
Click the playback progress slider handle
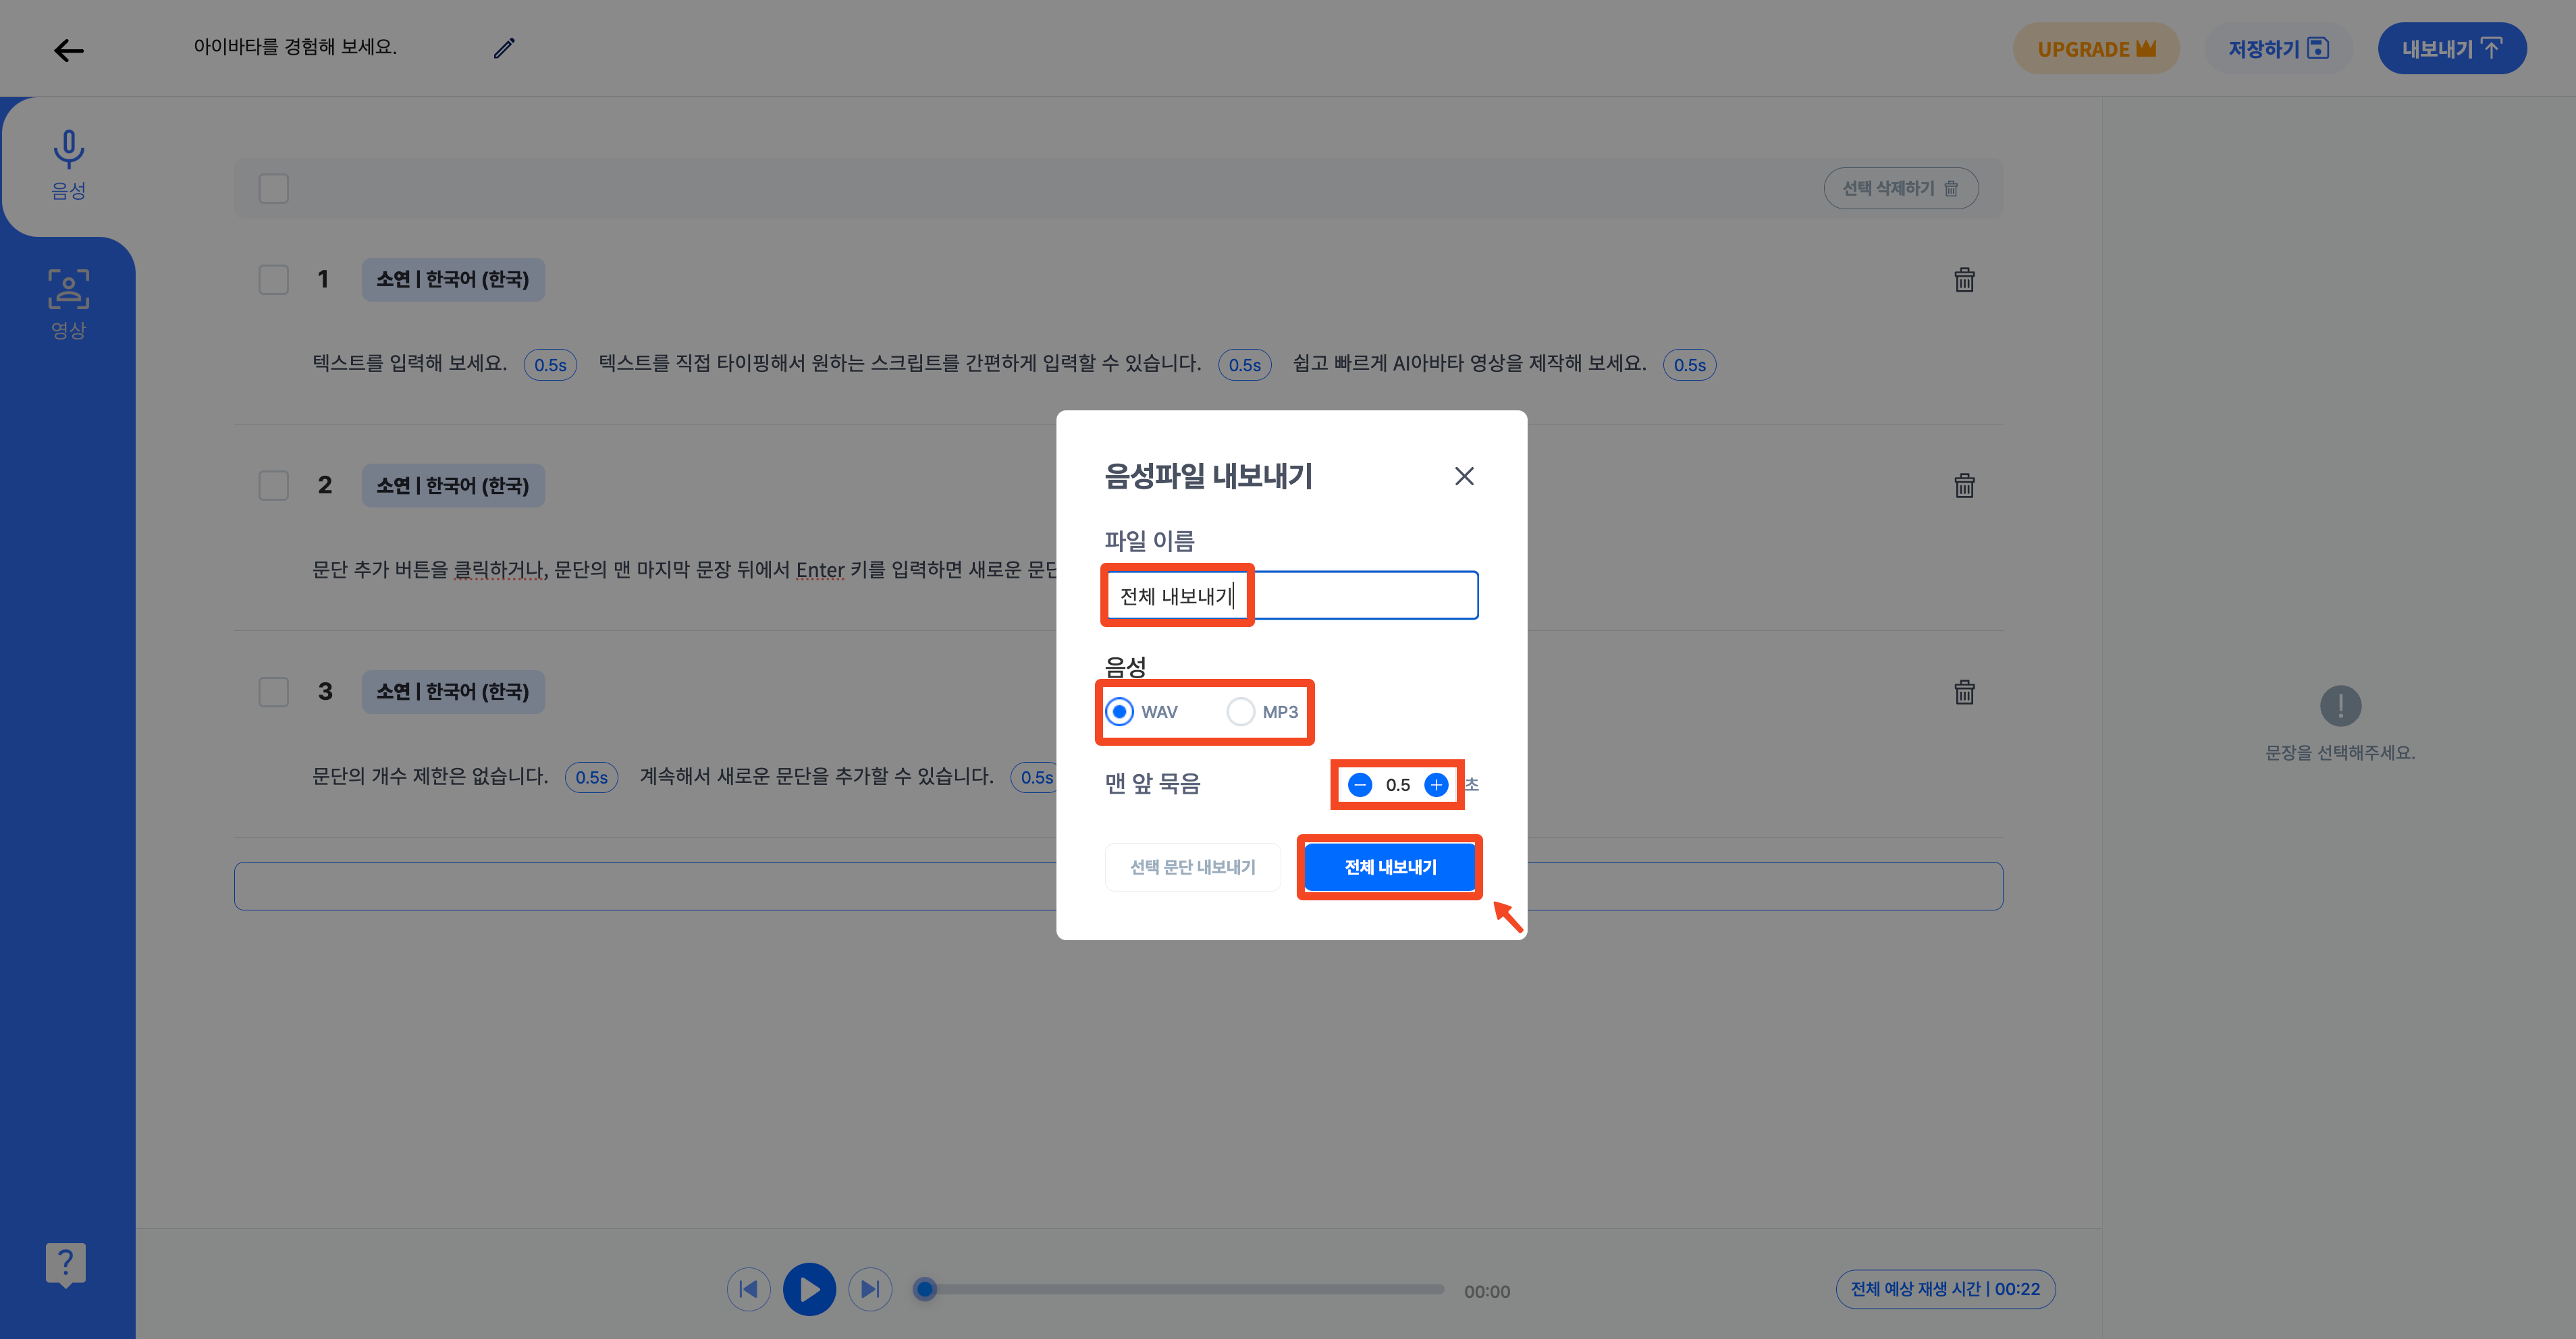click(925, 1289)
